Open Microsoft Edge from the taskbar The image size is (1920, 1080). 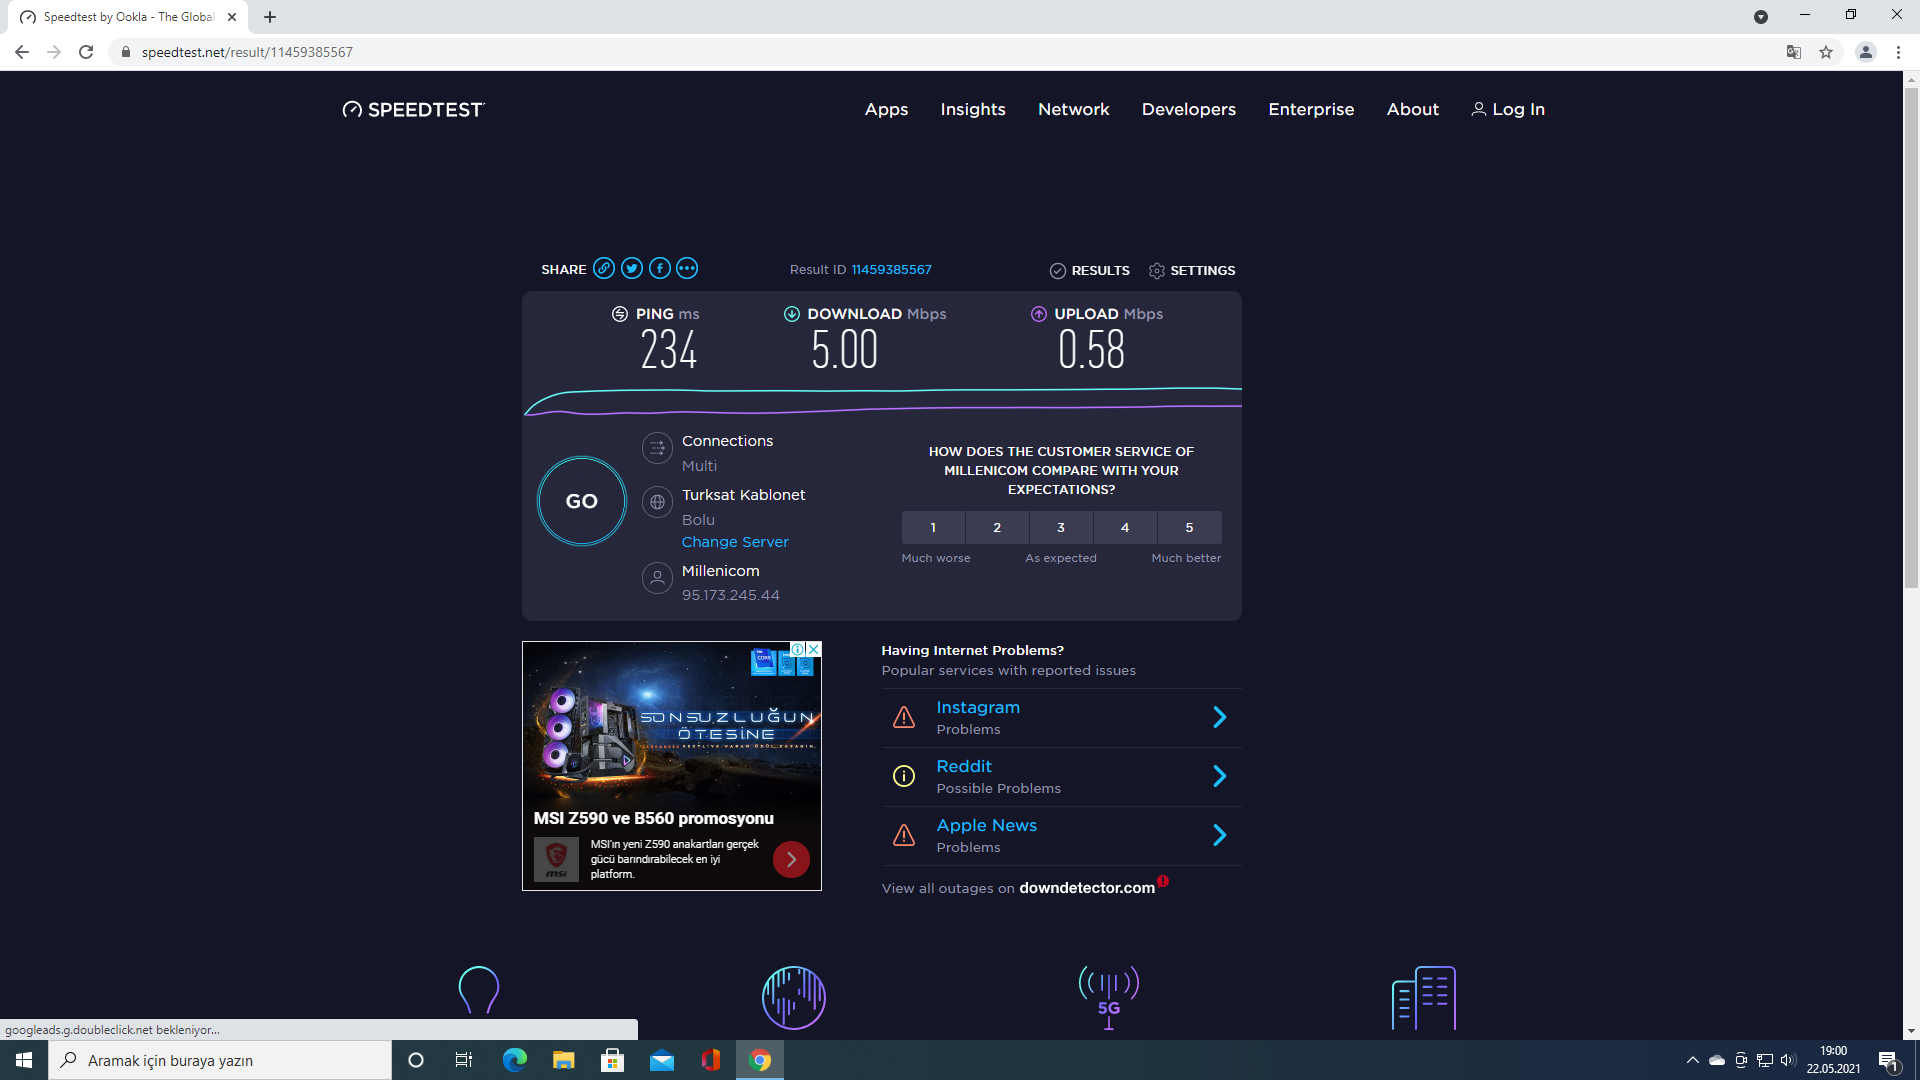click(x=515, y=1060)
